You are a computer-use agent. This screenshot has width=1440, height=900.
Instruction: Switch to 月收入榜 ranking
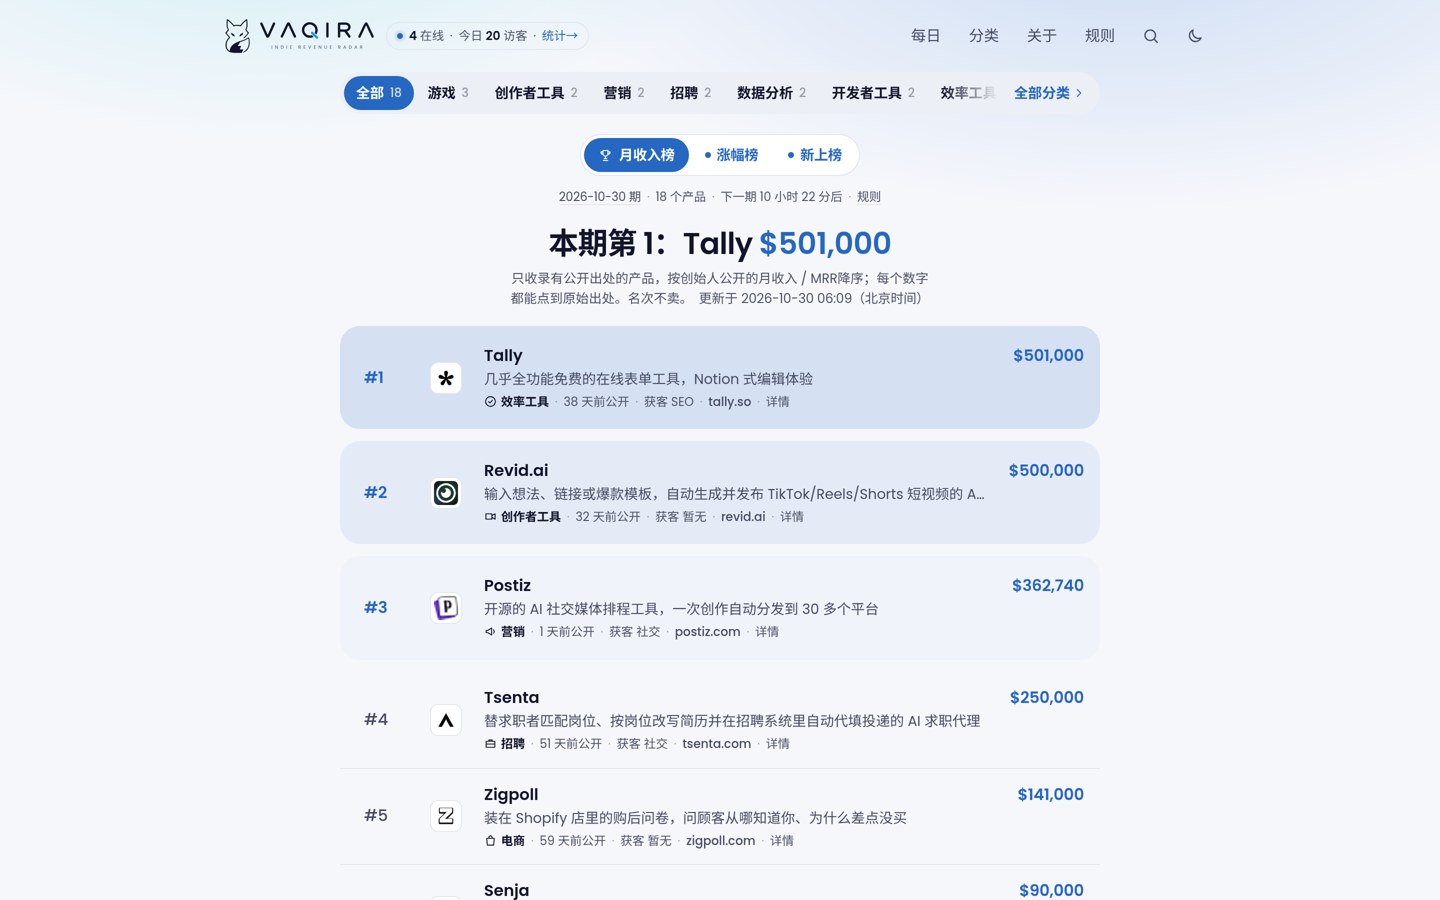(x=637, y=155)
